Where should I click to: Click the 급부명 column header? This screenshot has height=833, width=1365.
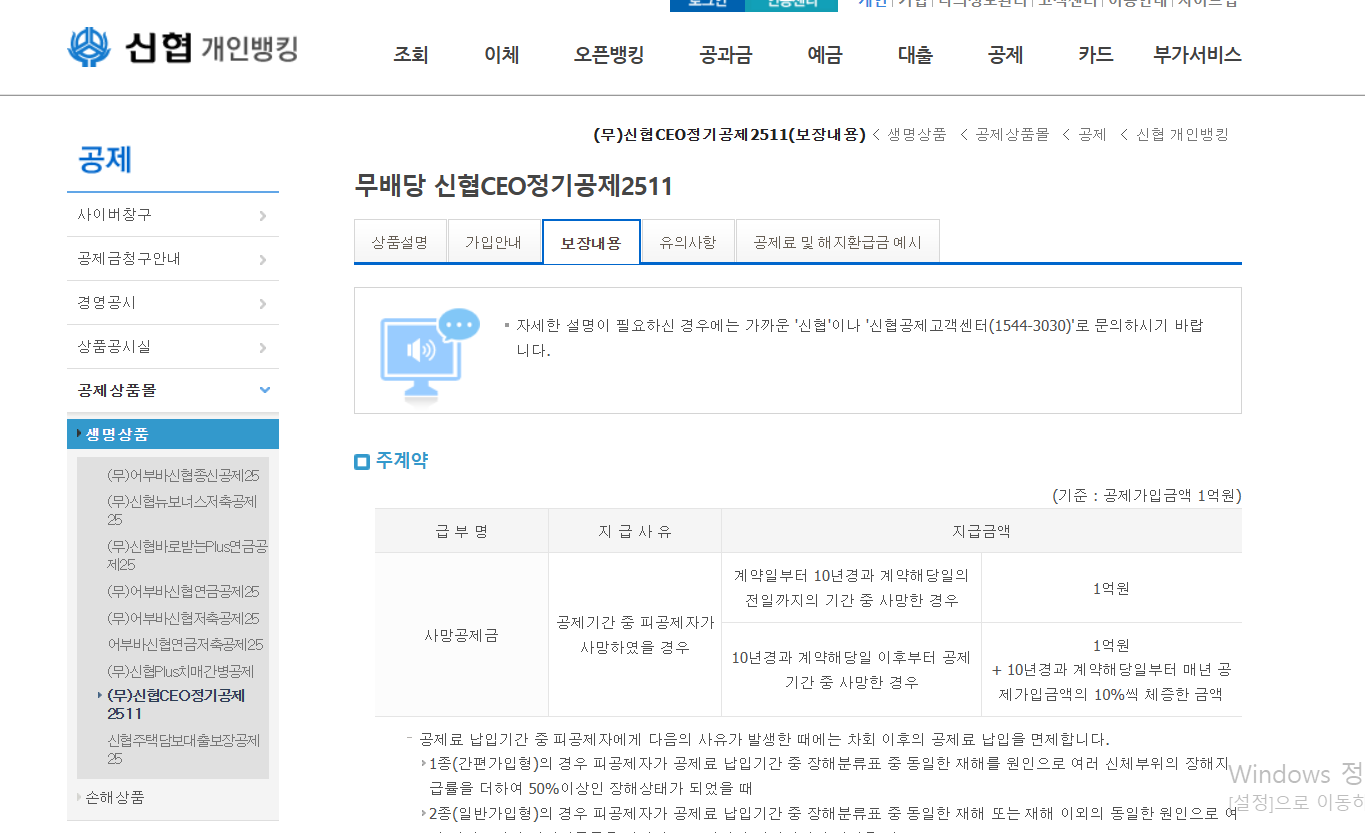click(462, 531)
